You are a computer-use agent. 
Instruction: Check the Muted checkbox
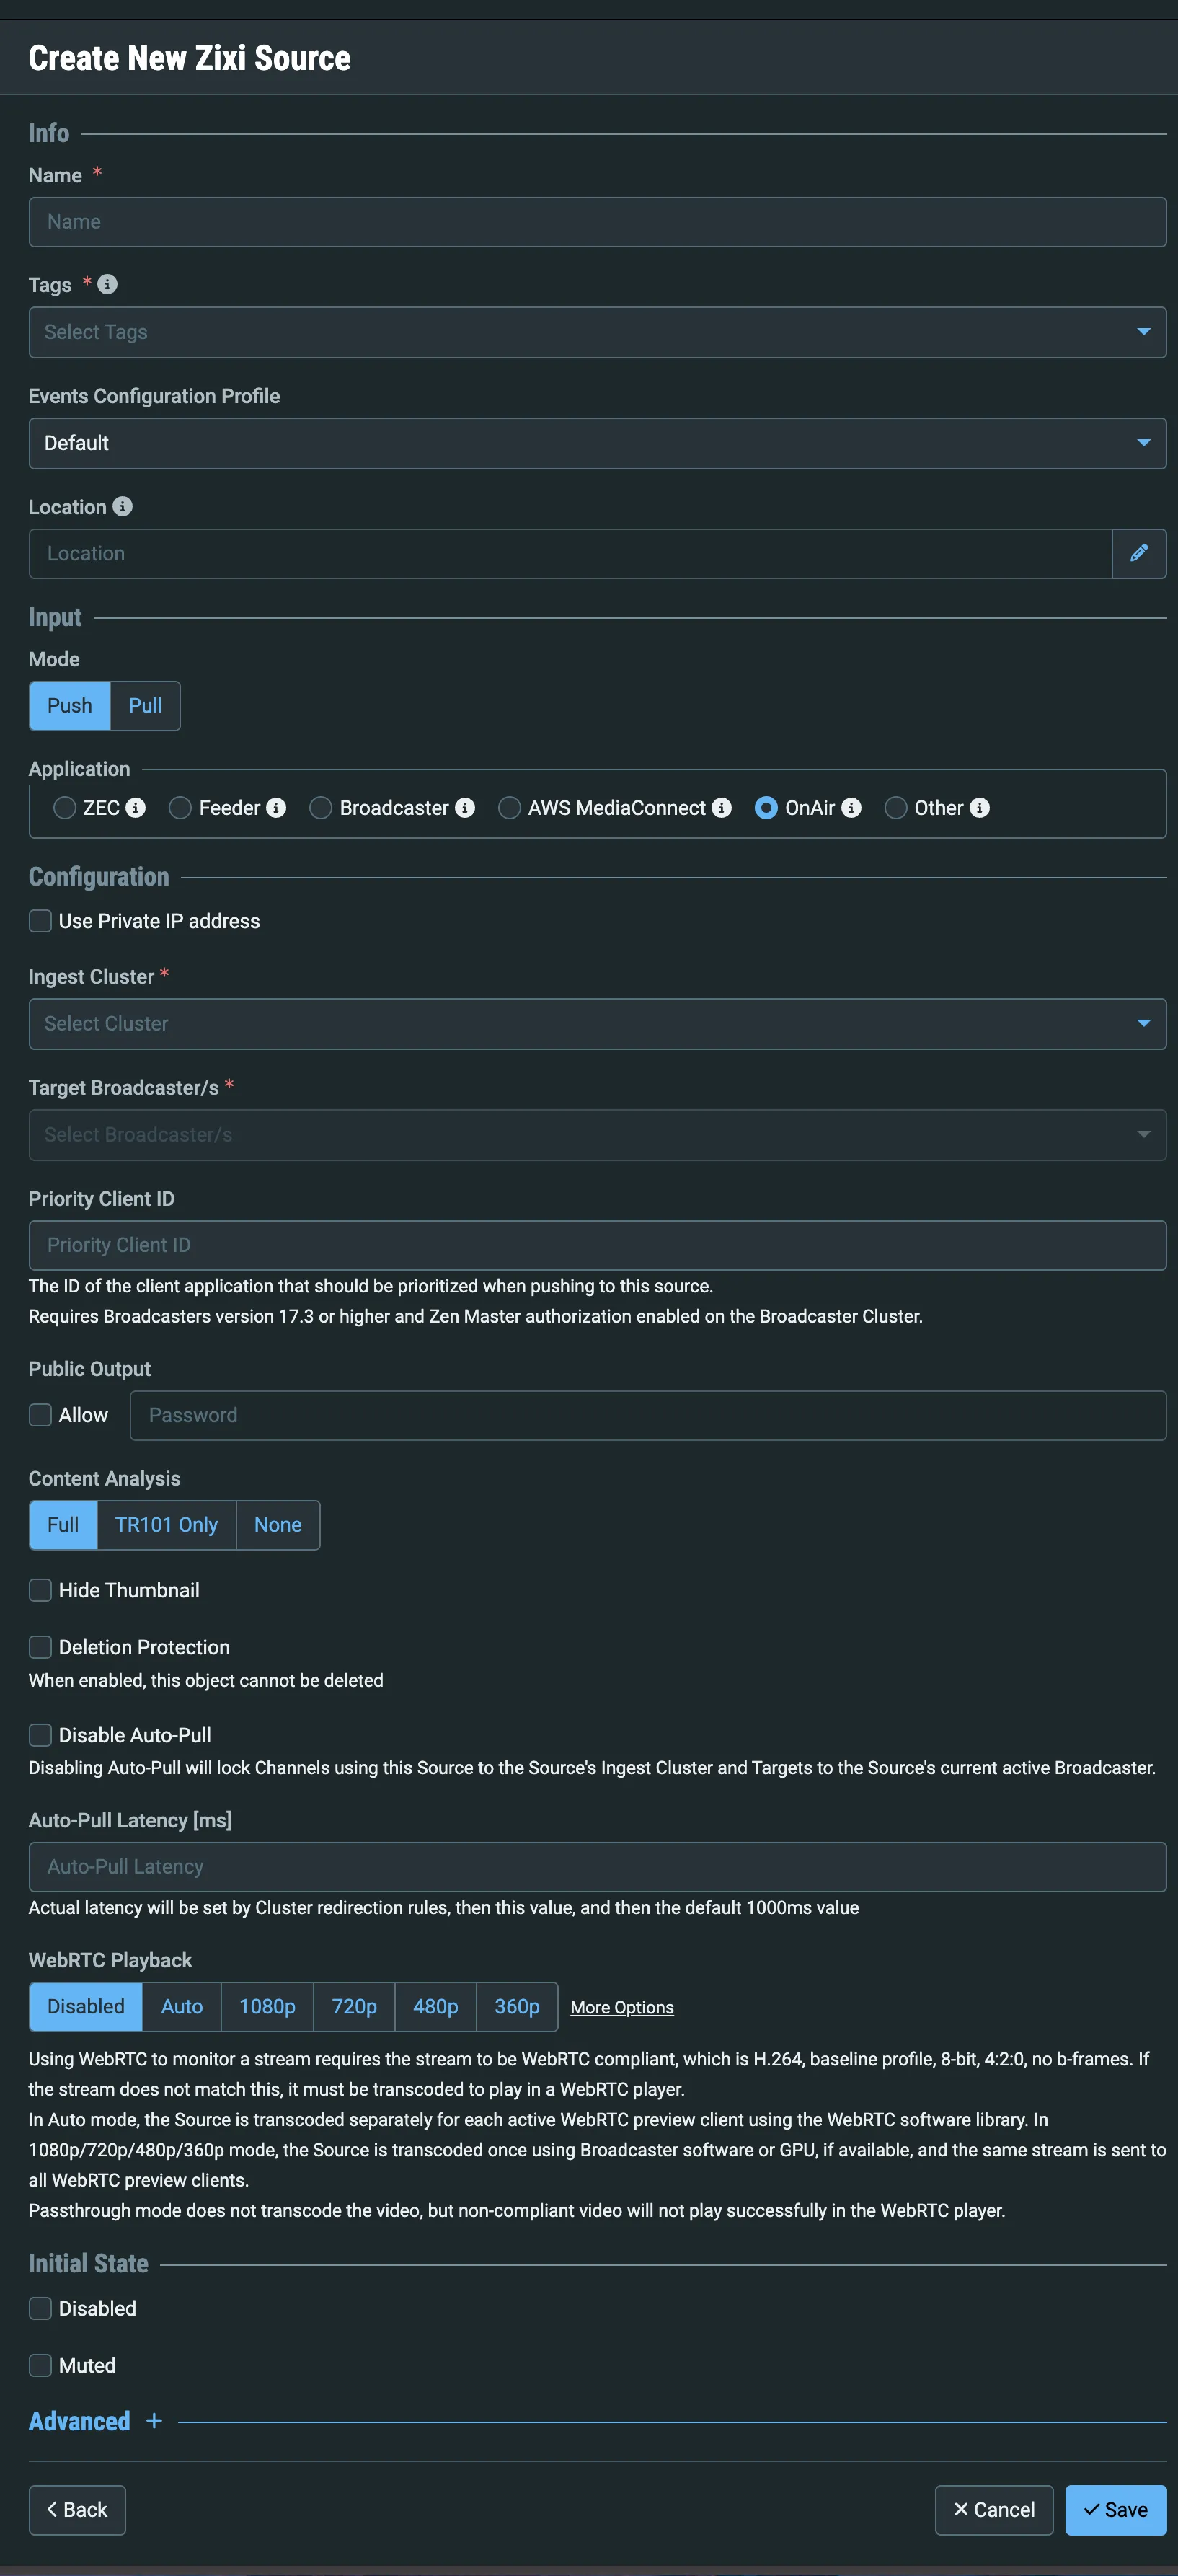coord(40,2365)
